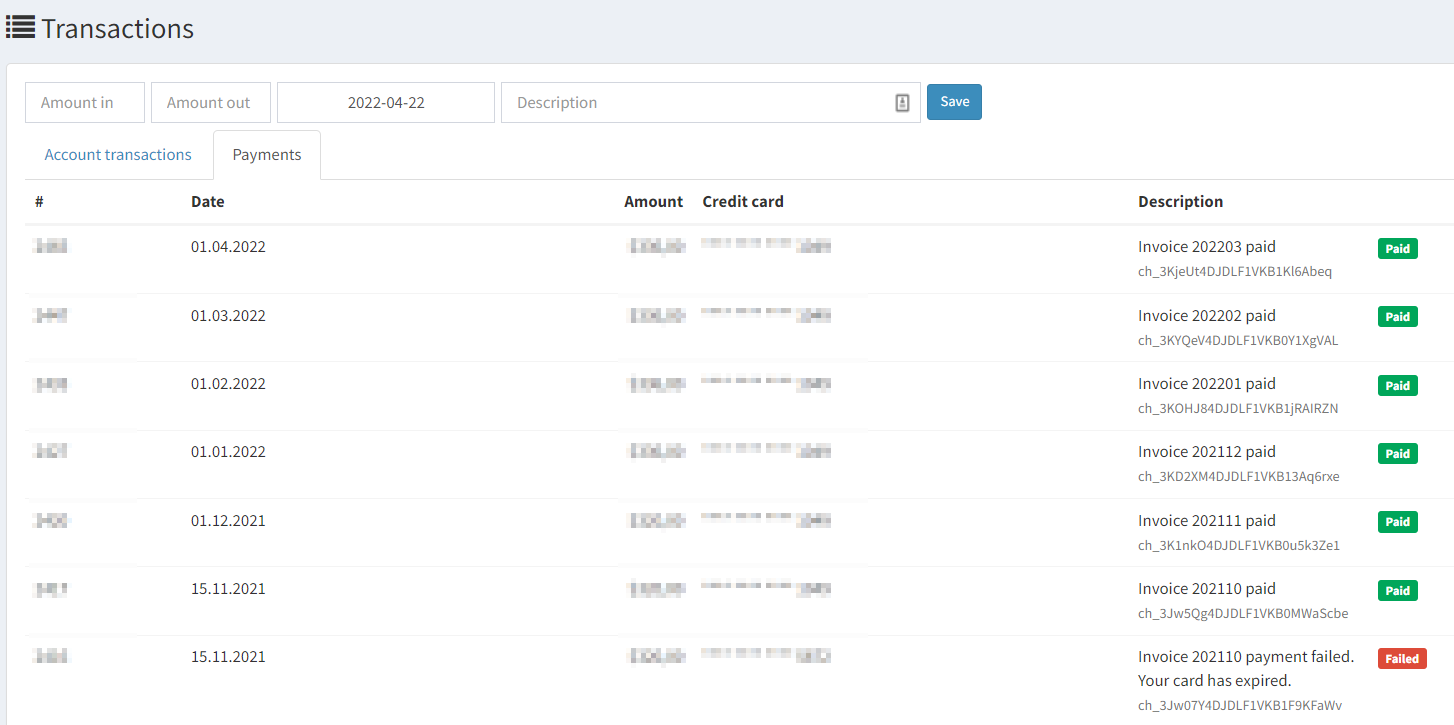Image resolution: width=1454 pixels, height=725 pixels.
Task: Click the Date column header
Action: click(x=208, y=202)
